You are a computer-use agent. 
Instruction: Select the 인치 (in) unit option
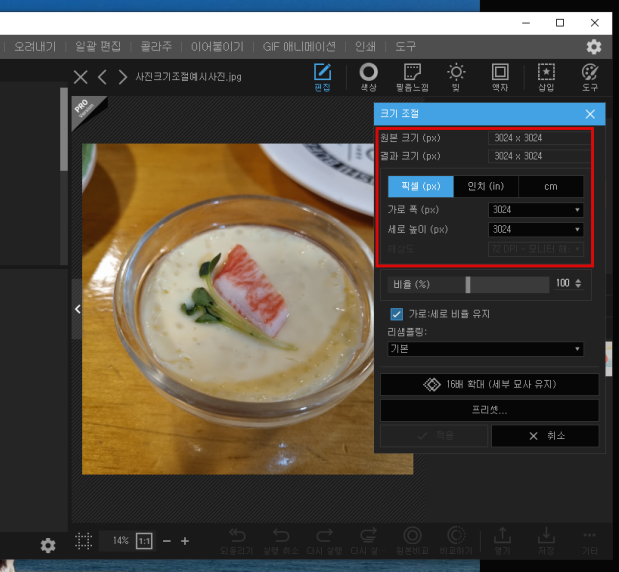pos(486,186)
